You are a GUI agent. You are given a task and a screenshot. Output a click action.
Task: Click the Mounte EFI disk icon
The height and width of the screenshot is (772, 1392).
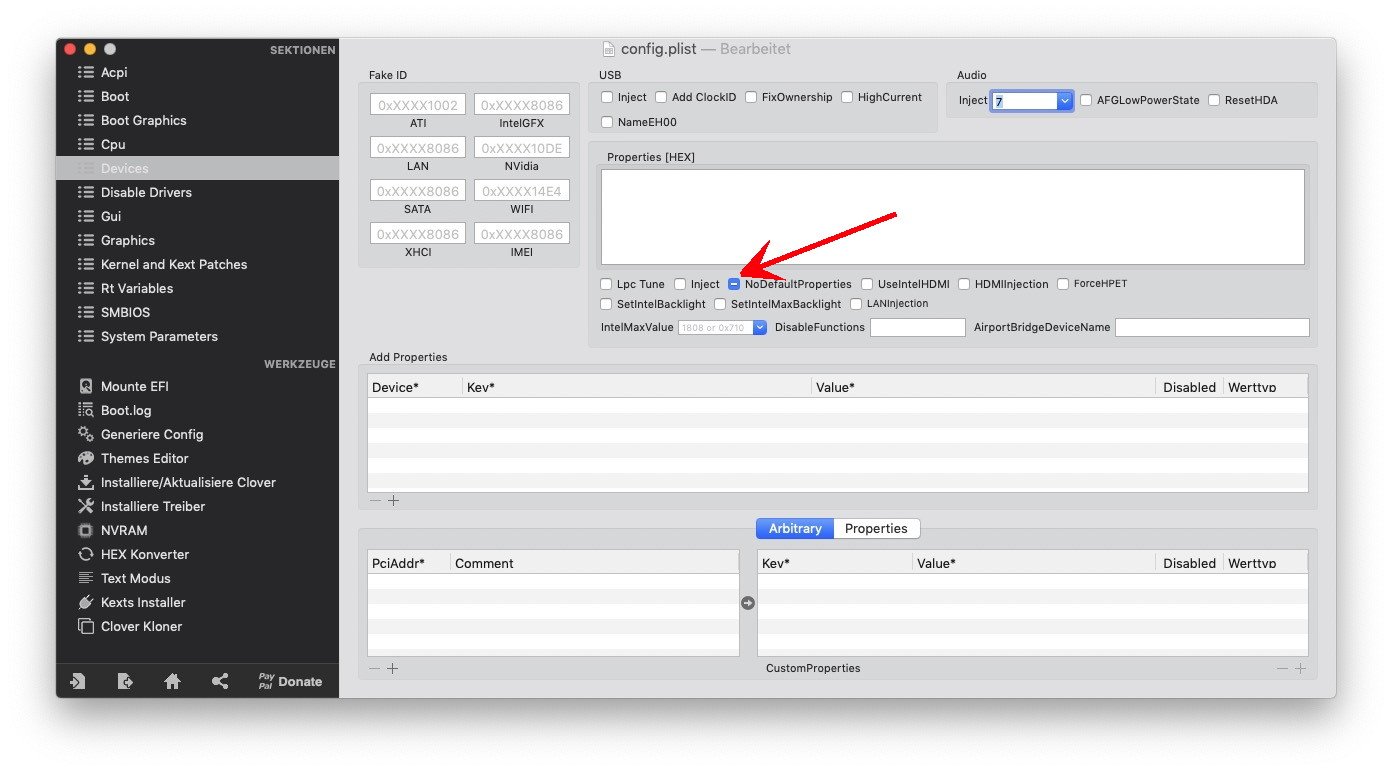pos(86,386)
